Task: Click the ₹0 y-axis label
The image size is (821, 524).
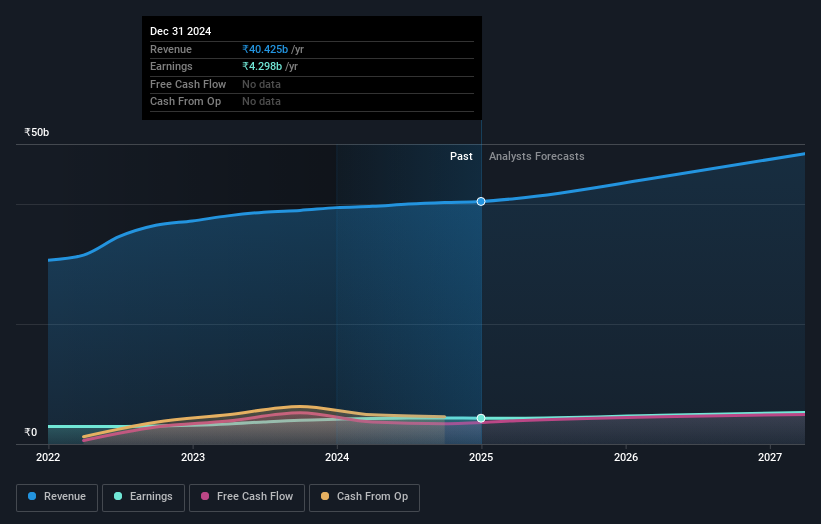Action: [x=31, y=432]
